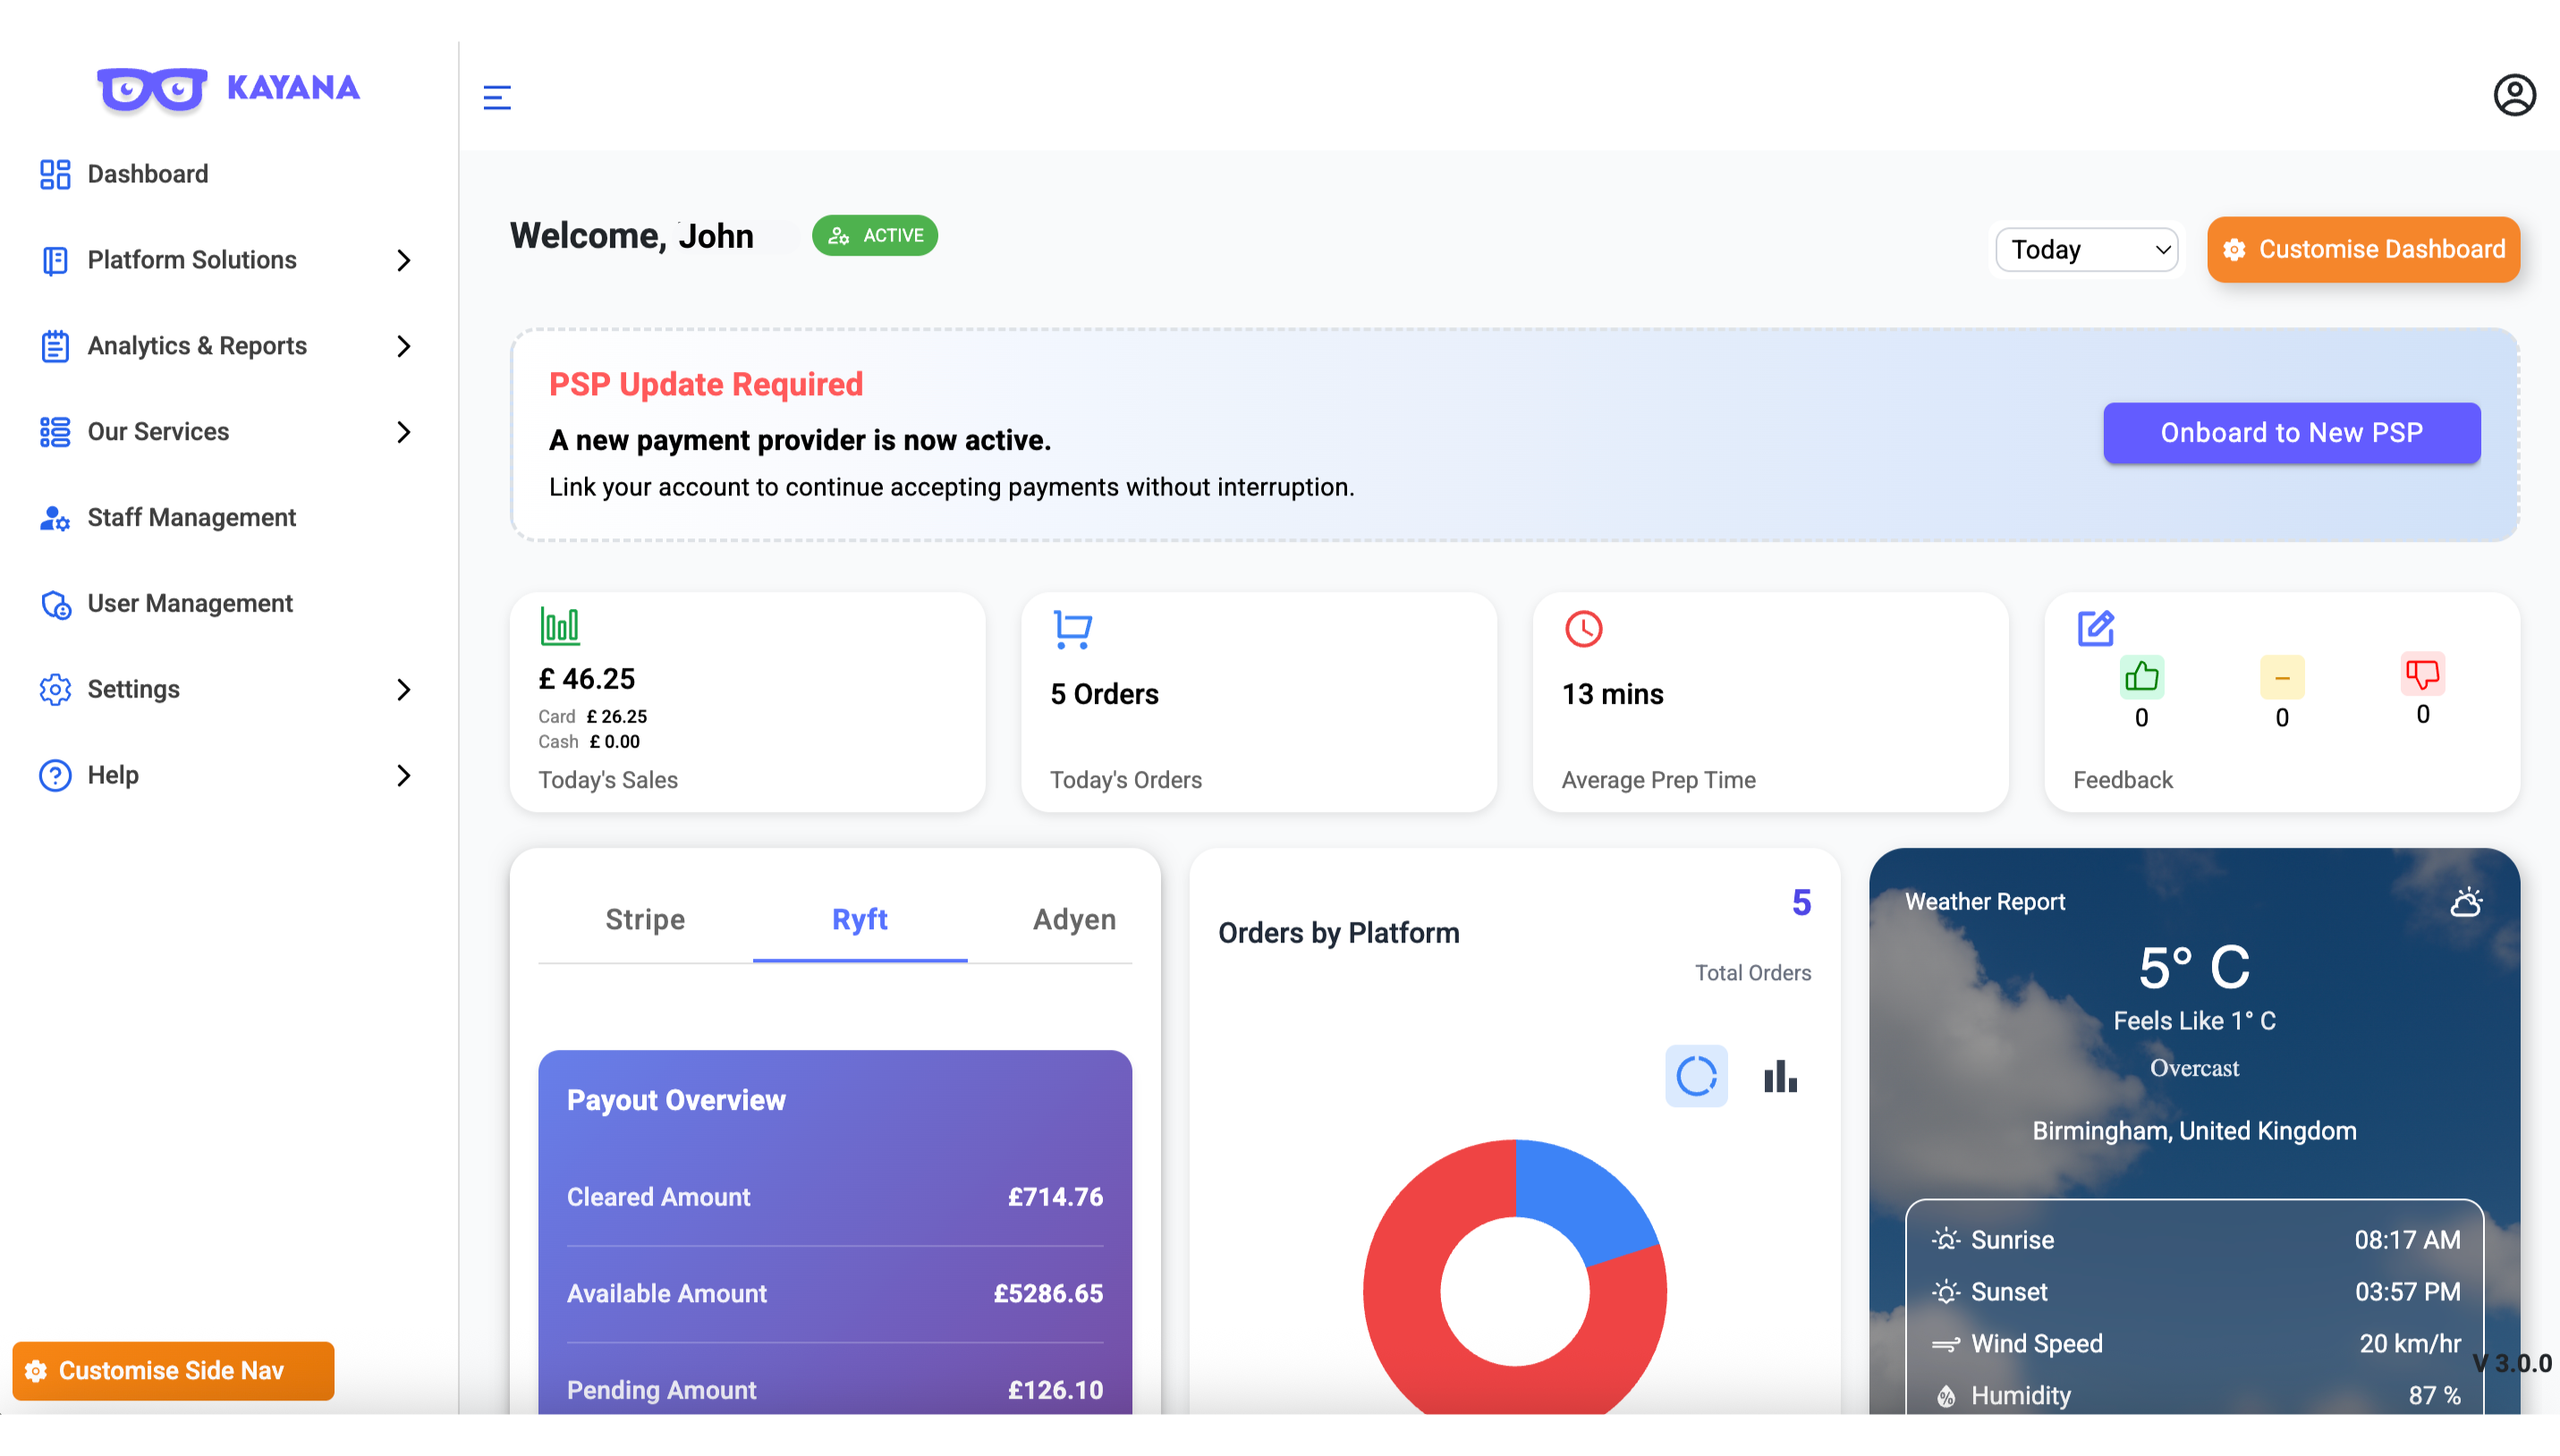
Task: Click the Customise Dashboard button
Action: tap(2363, 249)
